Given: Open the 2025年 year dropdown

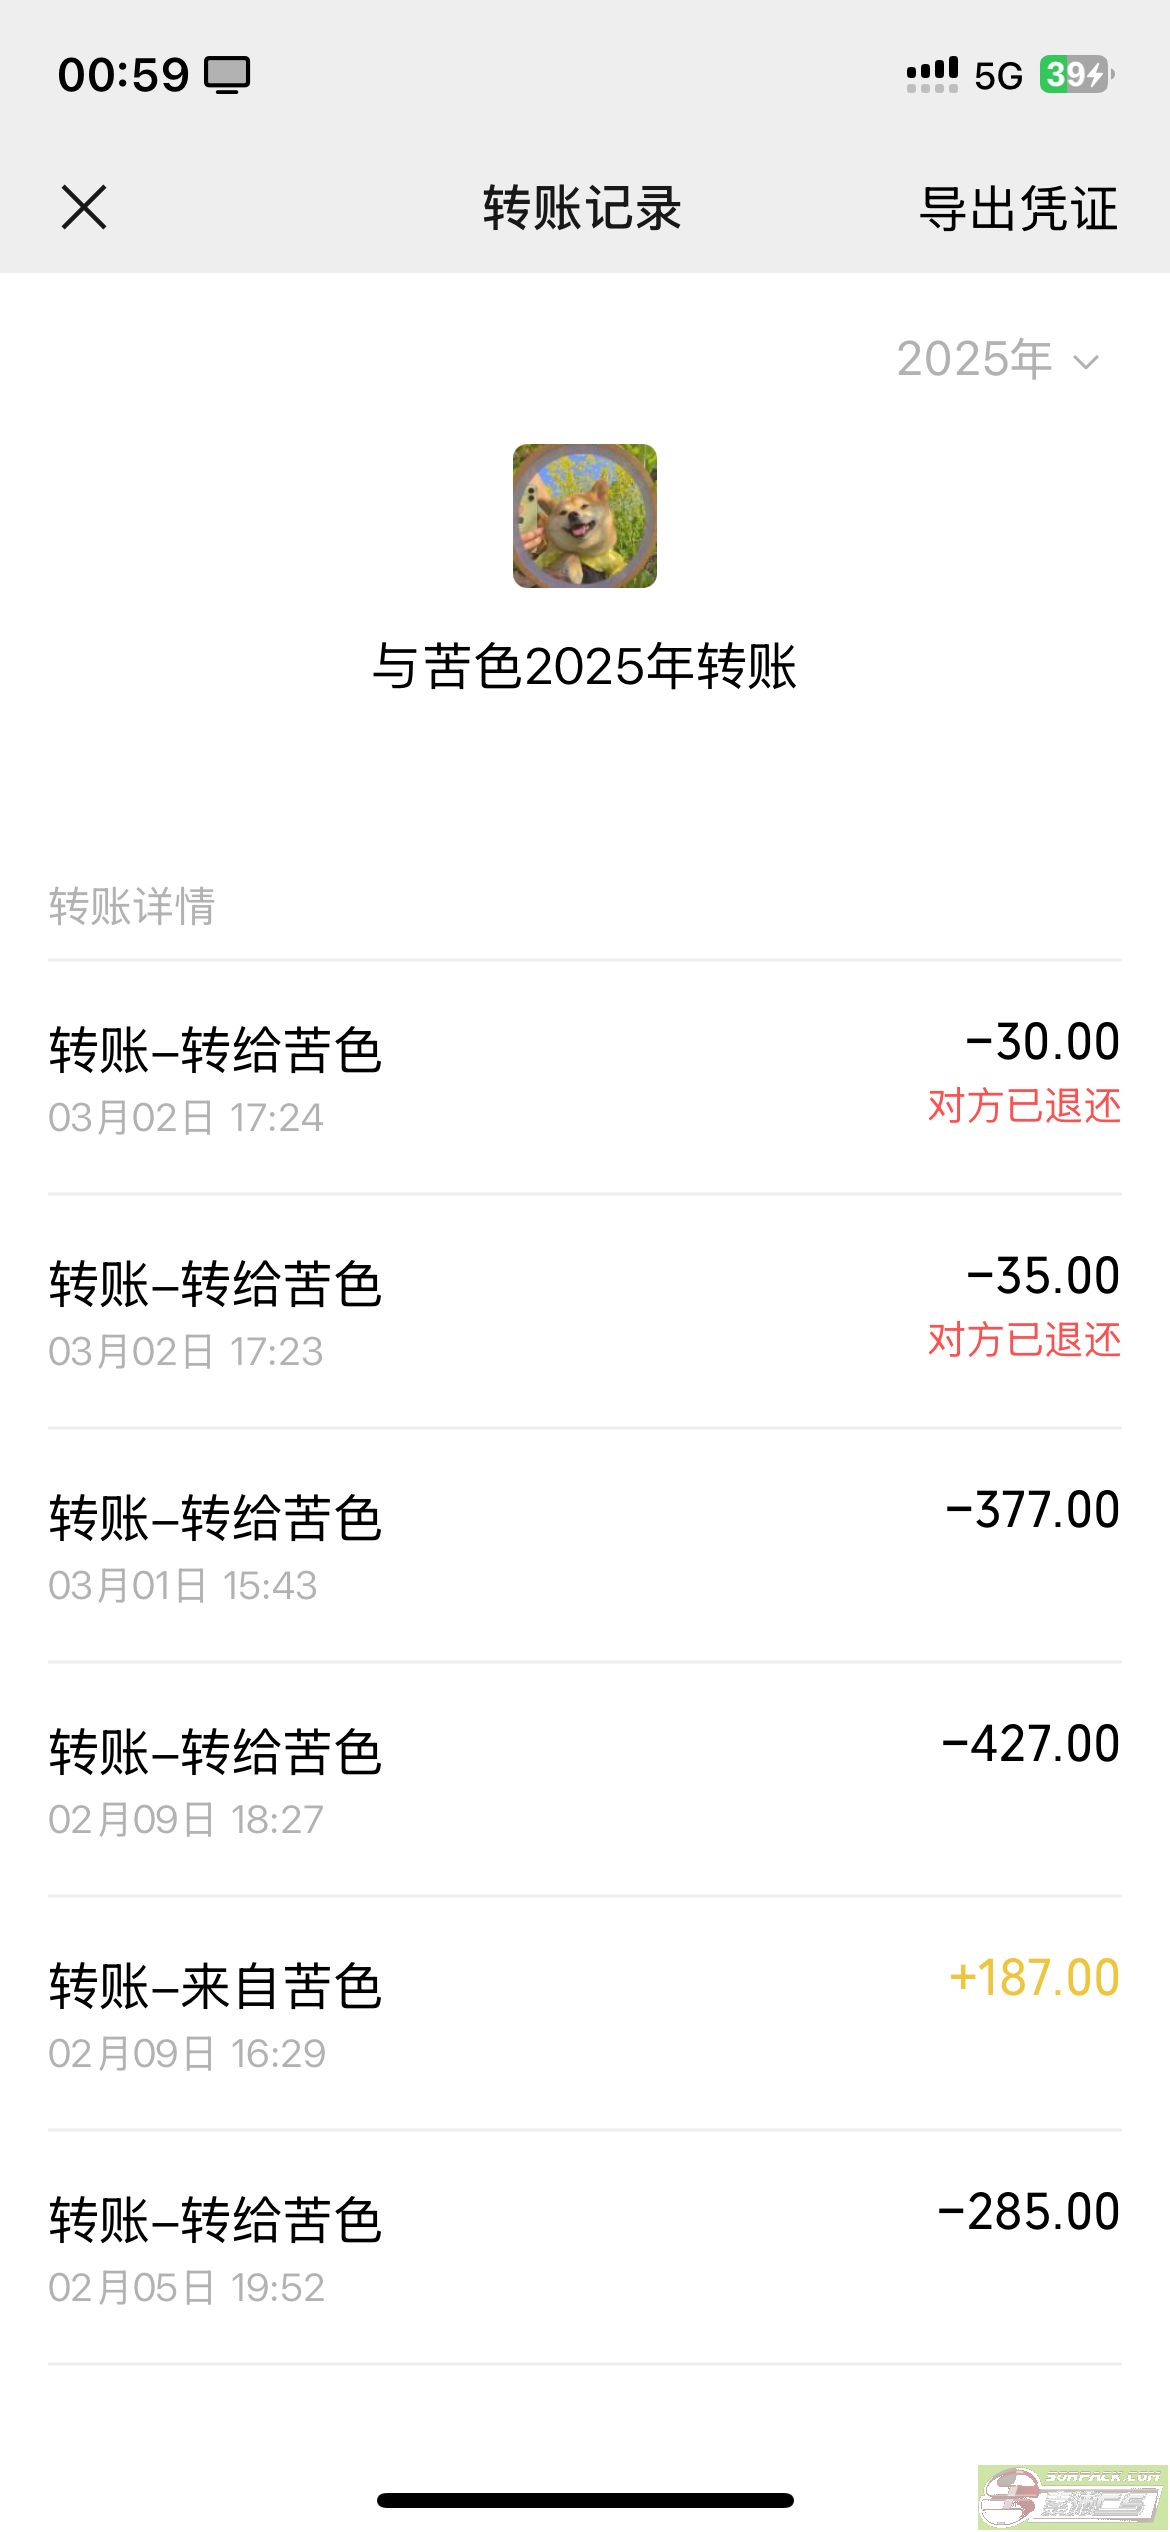Looking at the screenshot, I should [975, 360].
